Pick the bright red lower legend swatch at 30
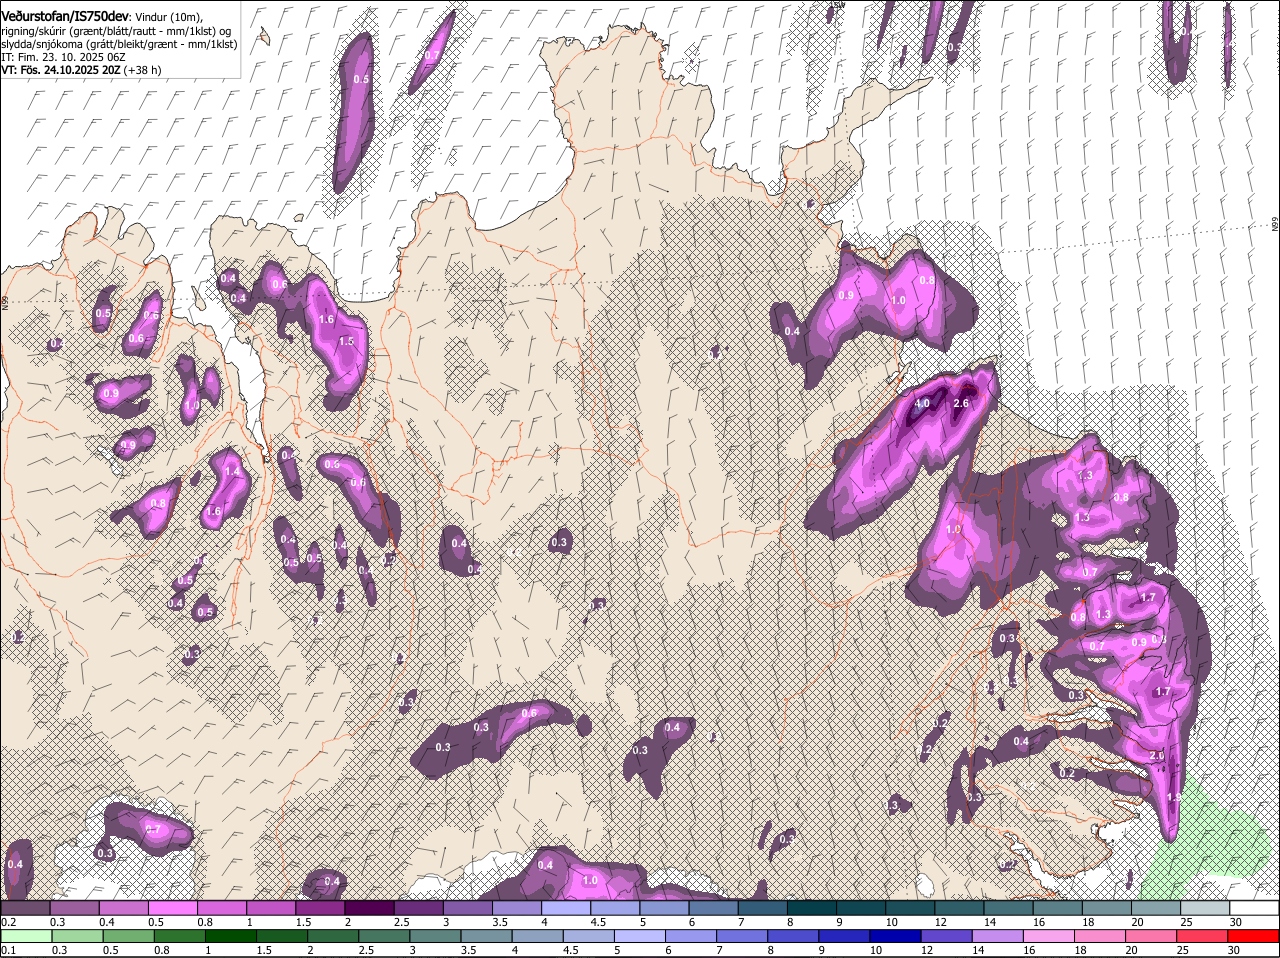 [1252, 936]
